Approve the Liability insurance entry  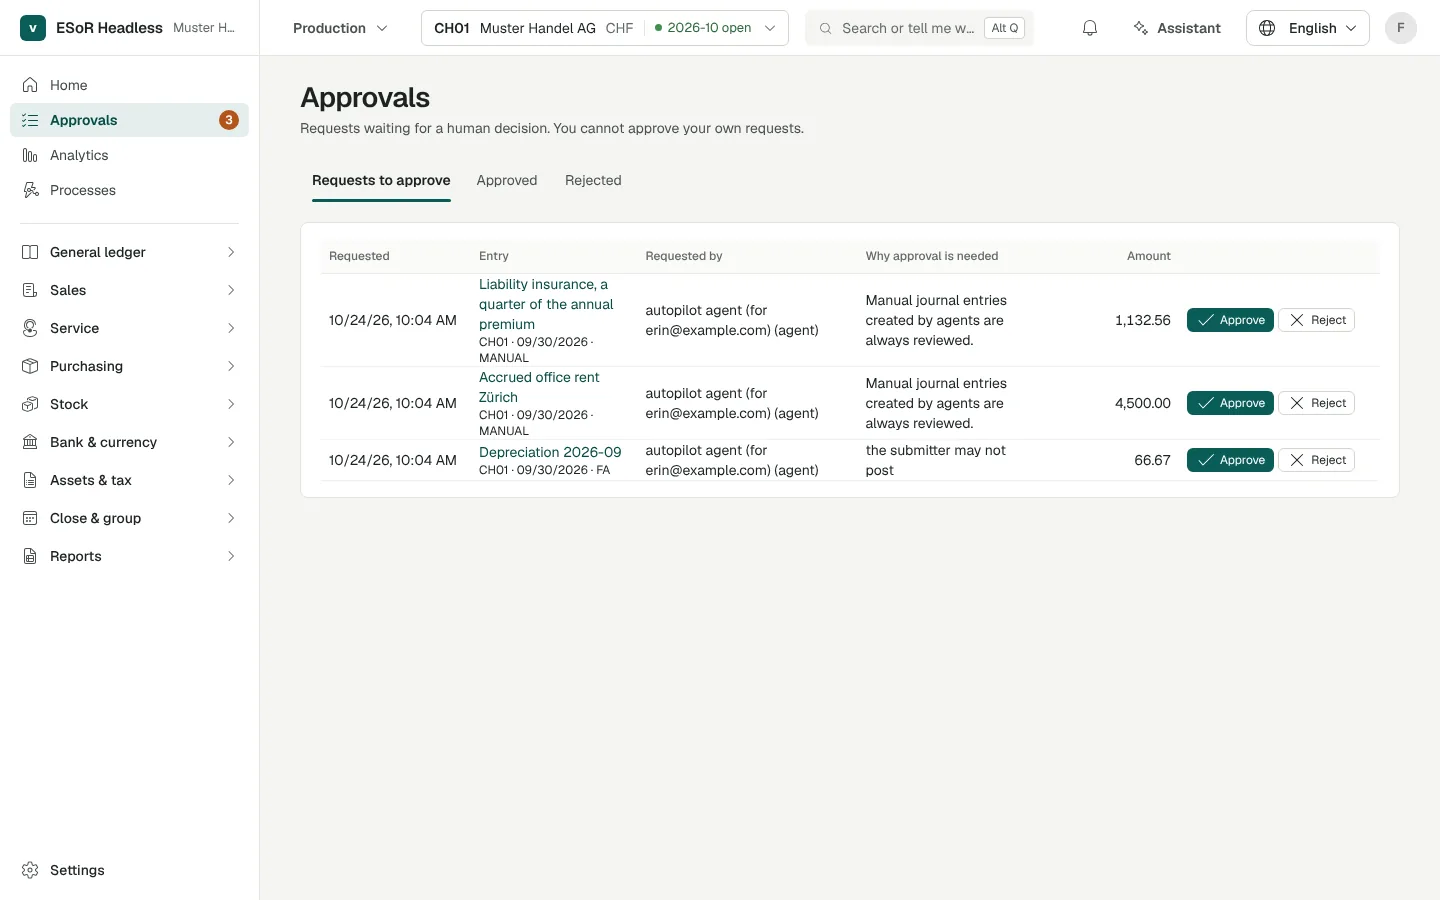coord(1230,320)
